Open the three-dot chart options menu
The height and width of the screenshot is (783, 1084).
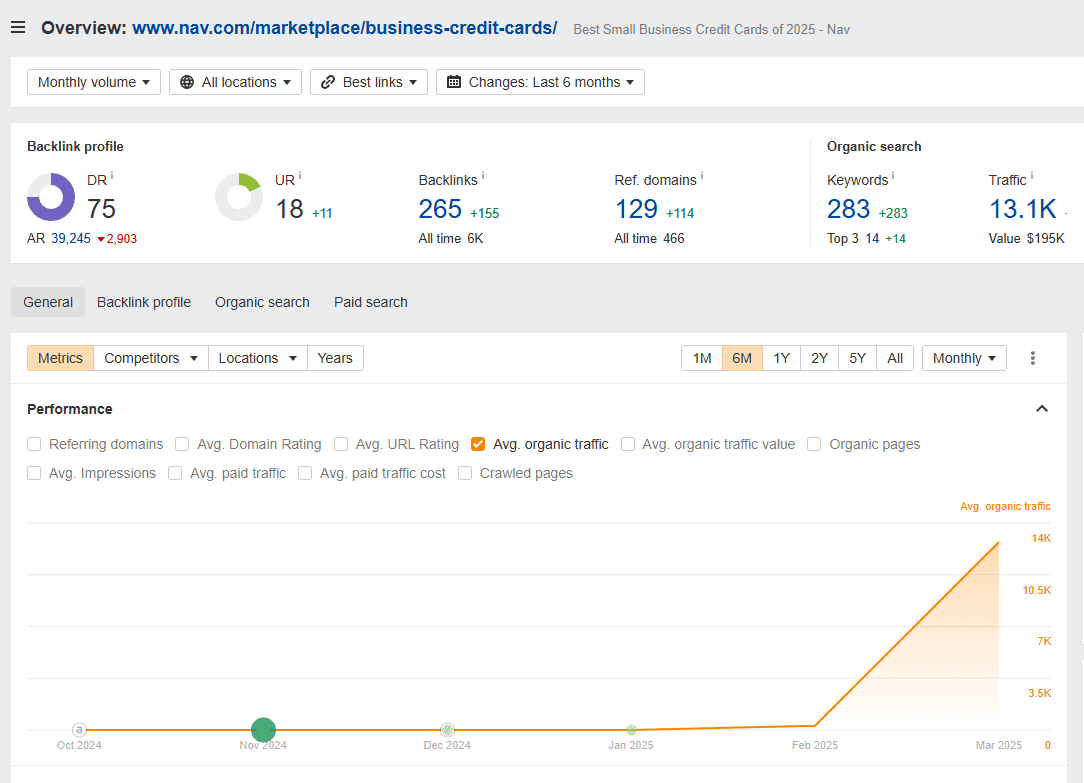point(1033,358)
